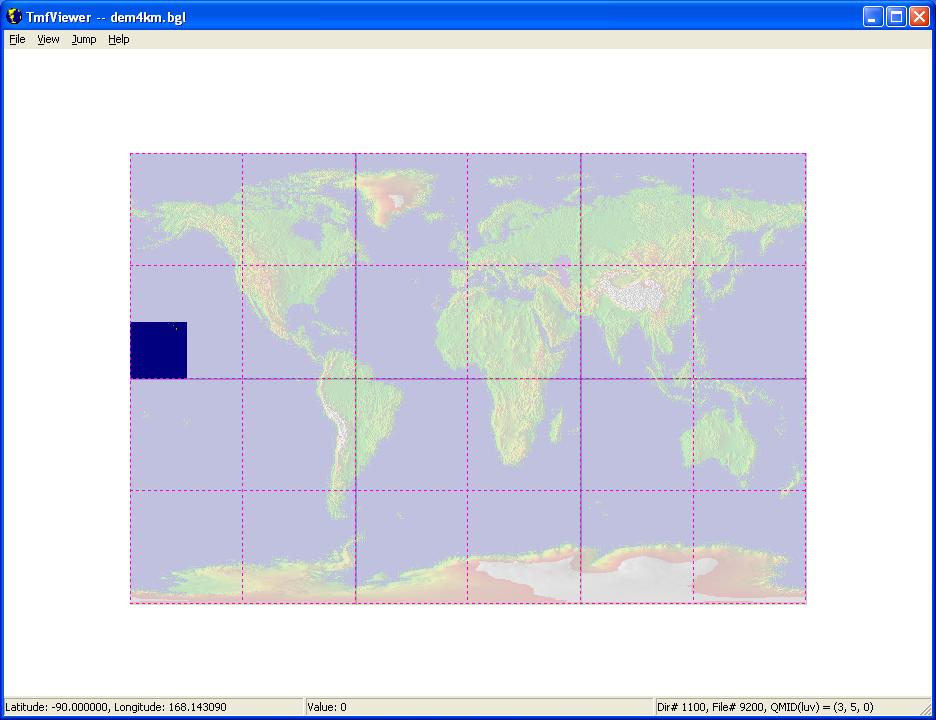Click the Dir# File# QMID status text

point(765,707)
